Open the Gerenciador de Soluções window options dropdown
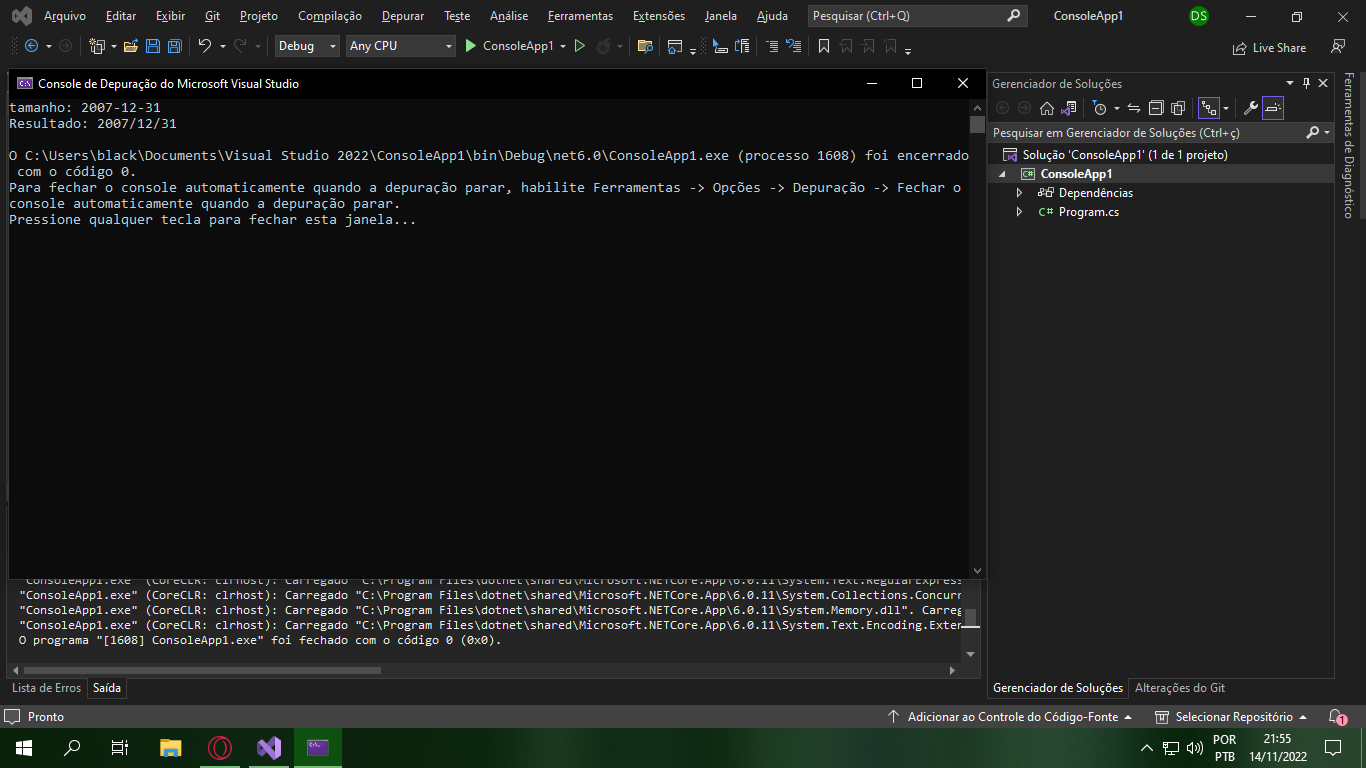 (x=1290, y=84)
